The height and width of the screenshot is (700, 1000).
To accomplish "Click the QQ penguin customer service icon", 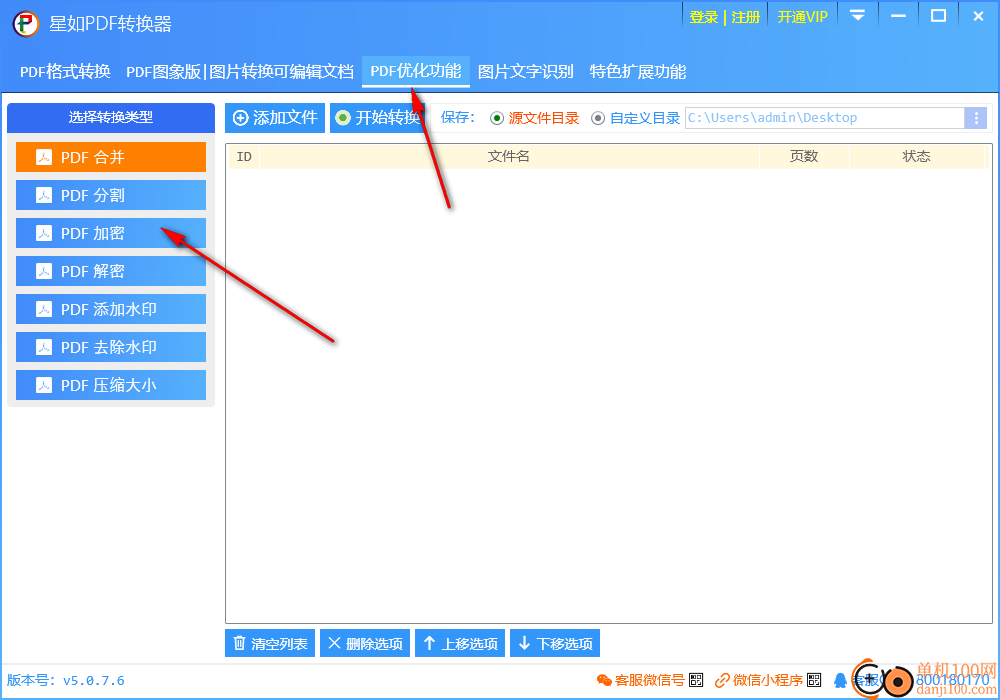I will click(x=841, y=681).
